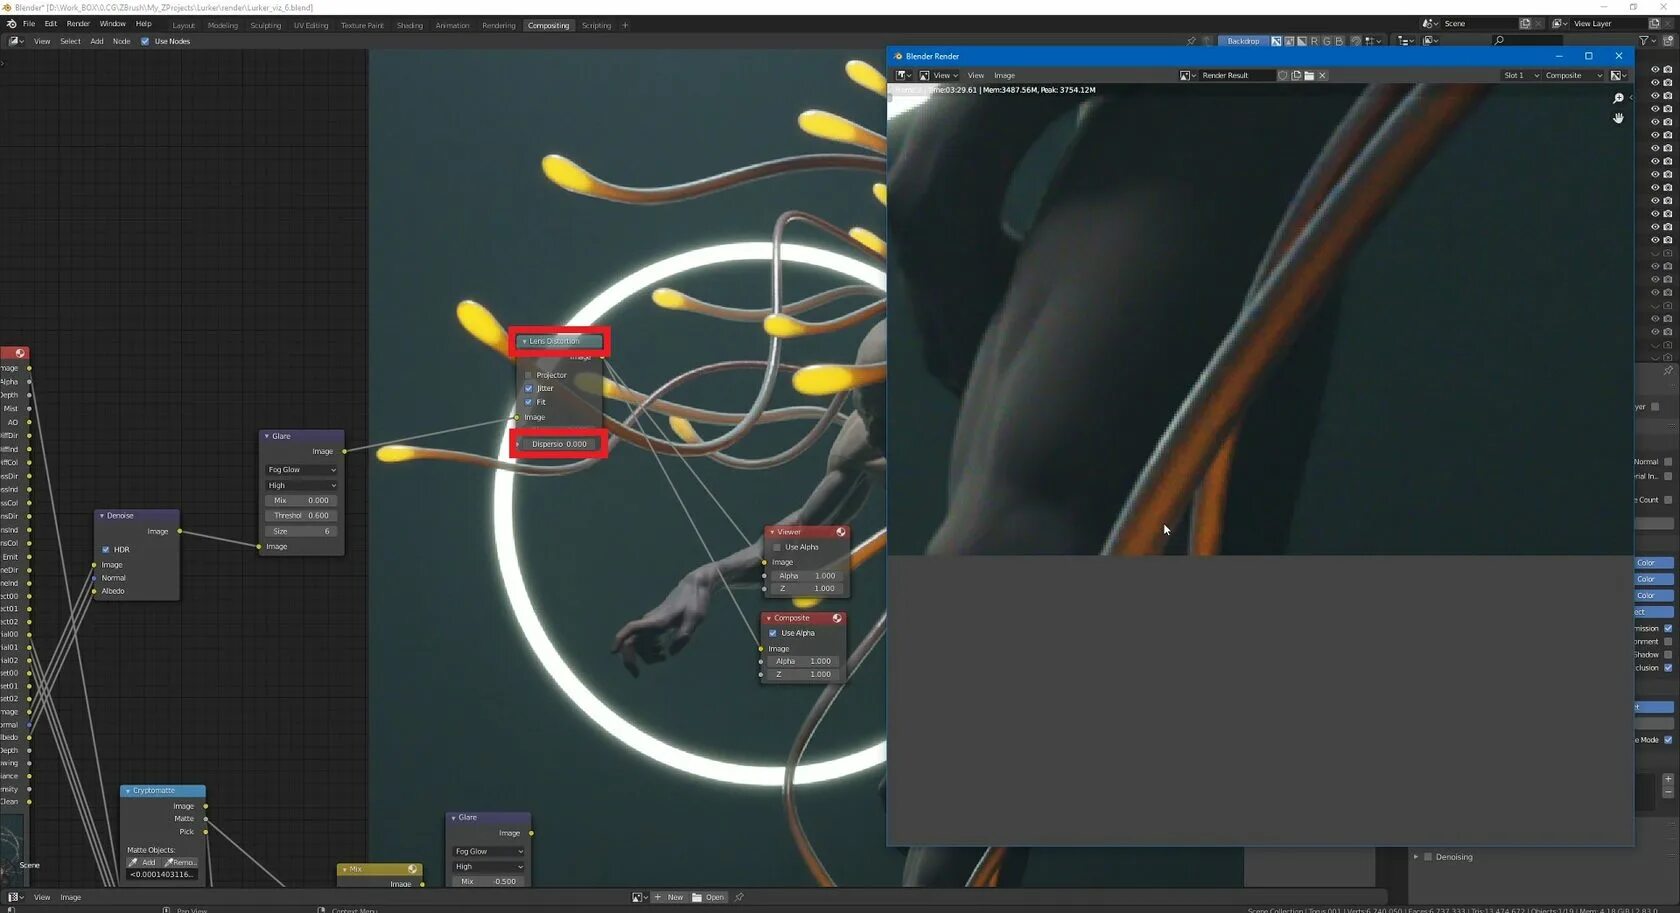
Task: Adjust the Dispersion slider in Lens Distortion
Action: (x=559, y=444)
